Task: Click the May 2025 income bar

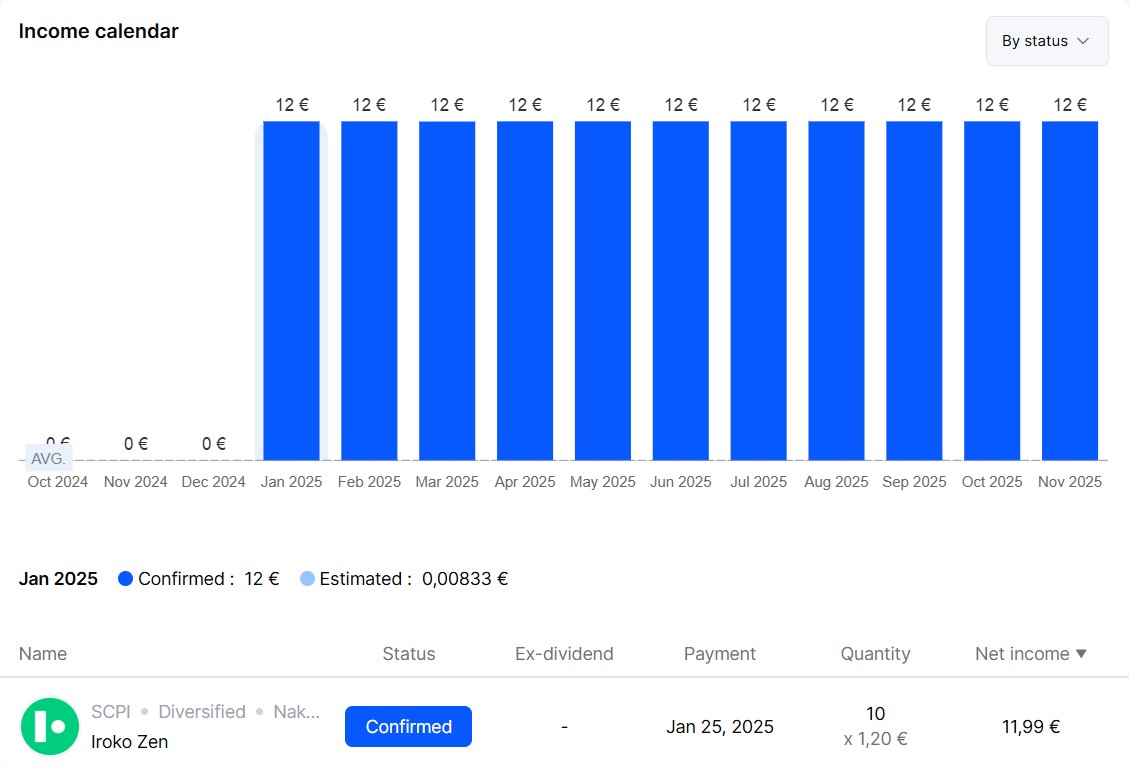Action: (x=603, y=291)
